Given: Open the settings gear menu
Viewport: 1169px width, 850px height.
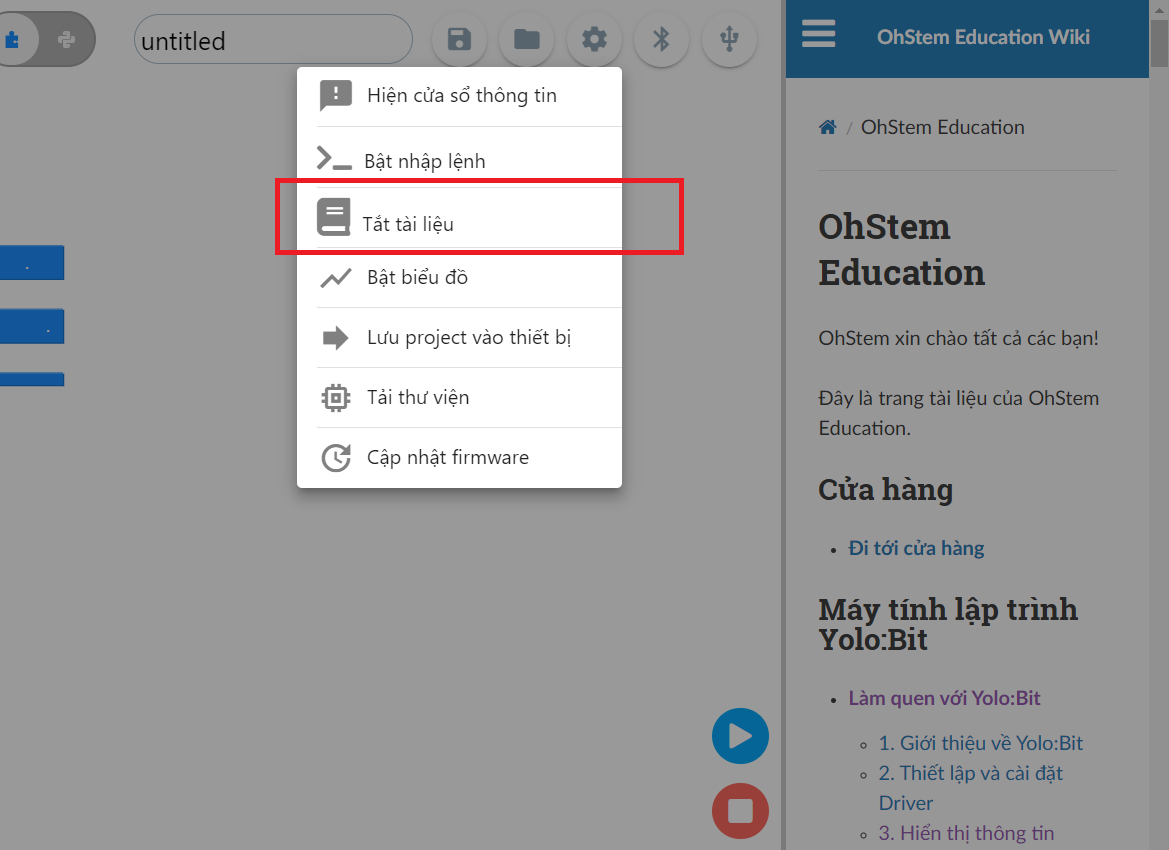Looking at the screenshot, I should (594, 37).
